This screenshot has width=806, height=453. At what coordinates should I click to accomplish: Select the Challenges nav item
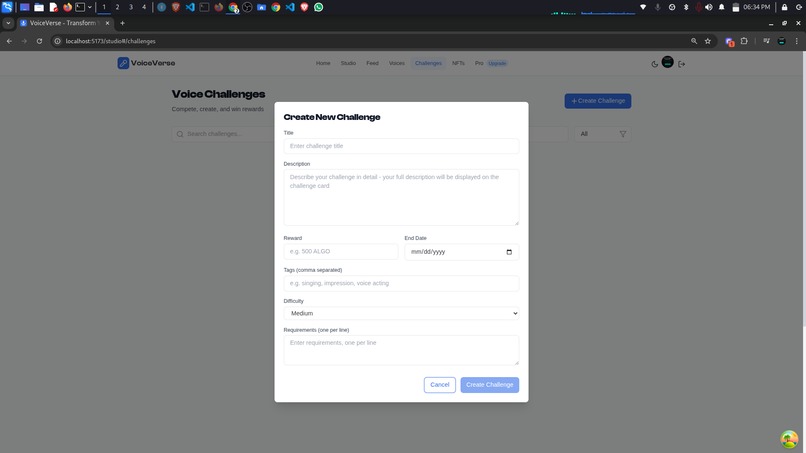pos(428,63)
